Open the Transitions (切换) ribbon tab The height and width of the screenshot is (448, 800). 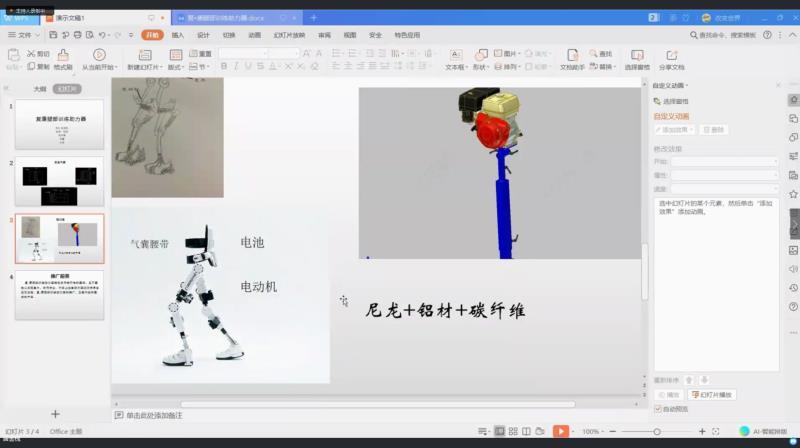pyautogui.click(x=229, y=35)
